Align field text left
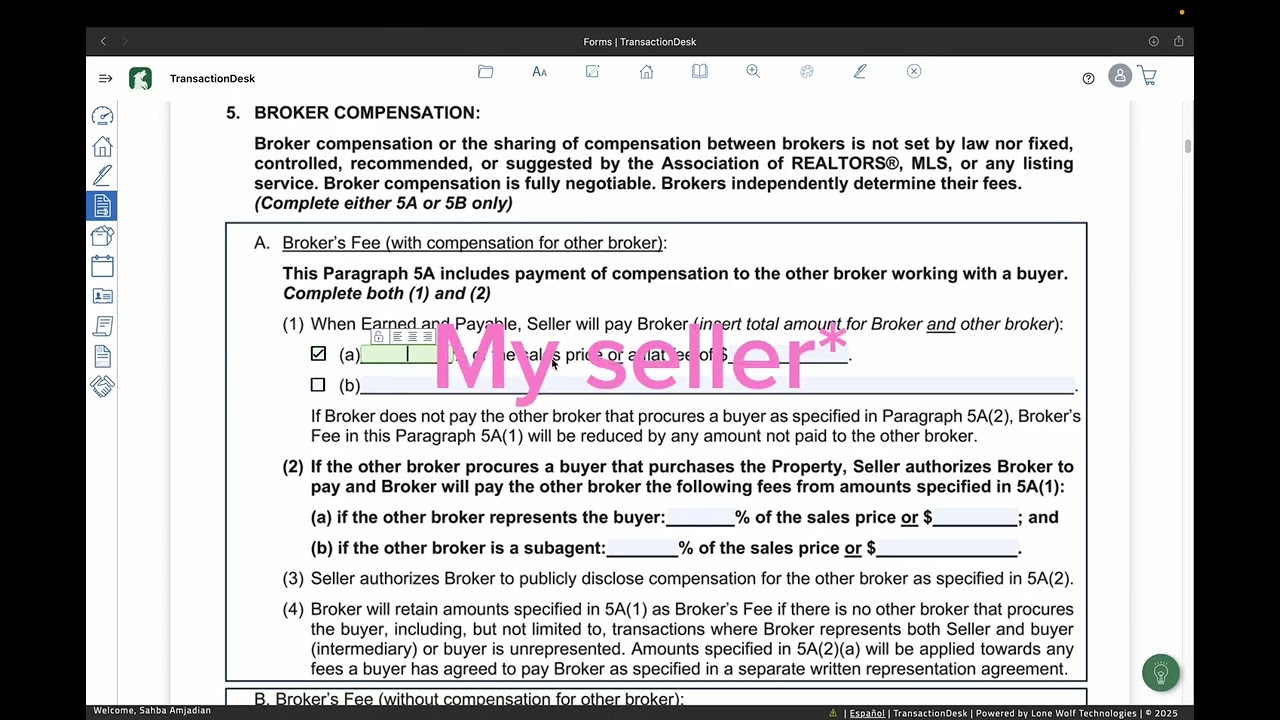 pos(397,337)
